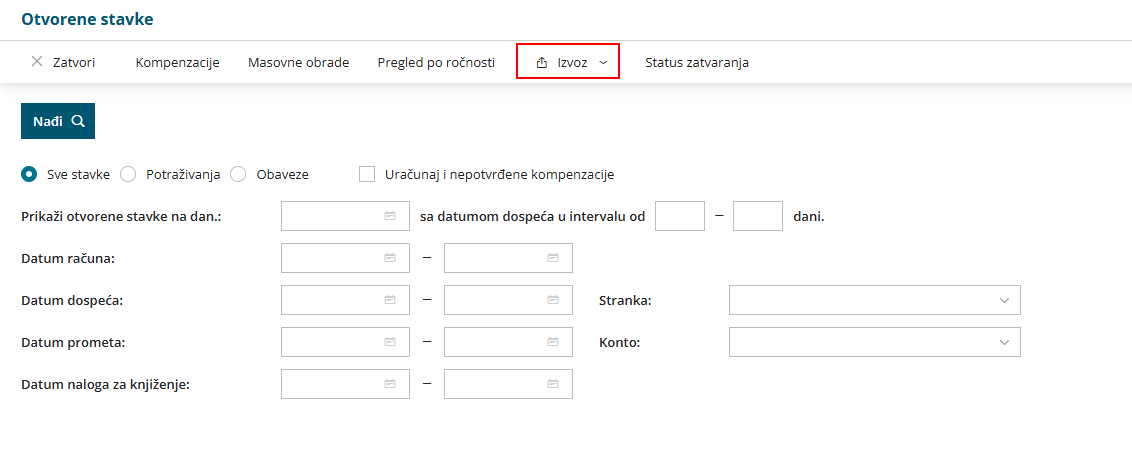1132x449 pixels.
Task: Open the calendar for the Datum dospeća start date
Action: 390,300
